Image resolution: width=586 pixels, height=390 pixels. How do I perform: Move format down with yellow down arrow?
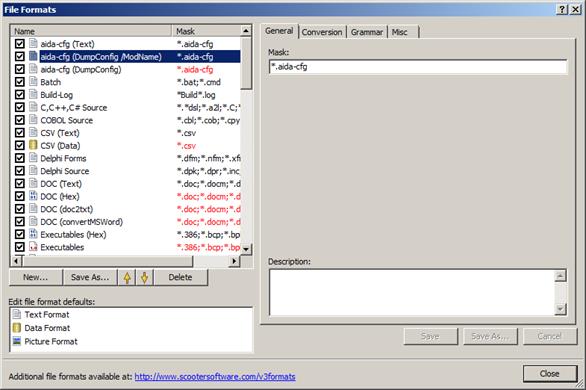[x=145, y=278]
